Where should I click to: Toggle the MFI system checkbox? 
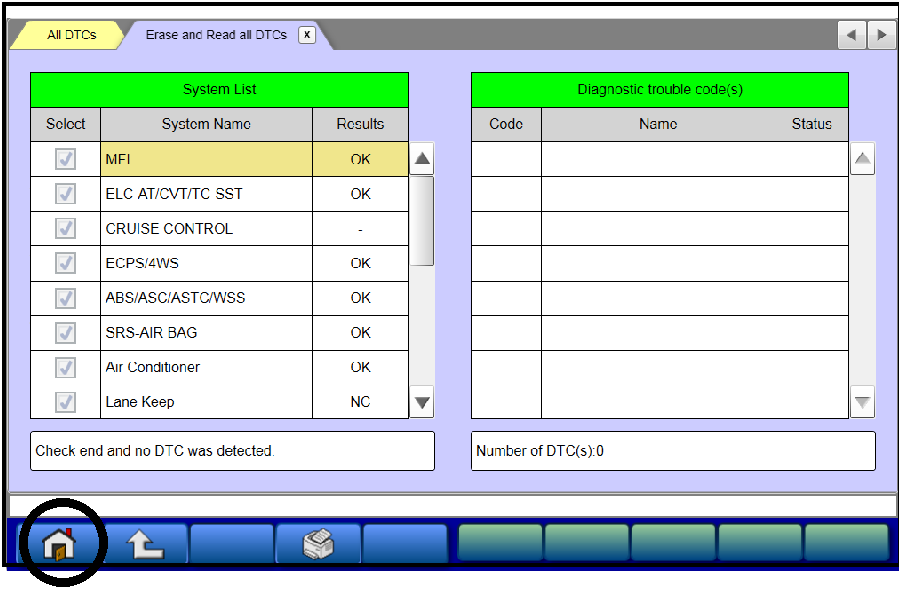point(65,159)
